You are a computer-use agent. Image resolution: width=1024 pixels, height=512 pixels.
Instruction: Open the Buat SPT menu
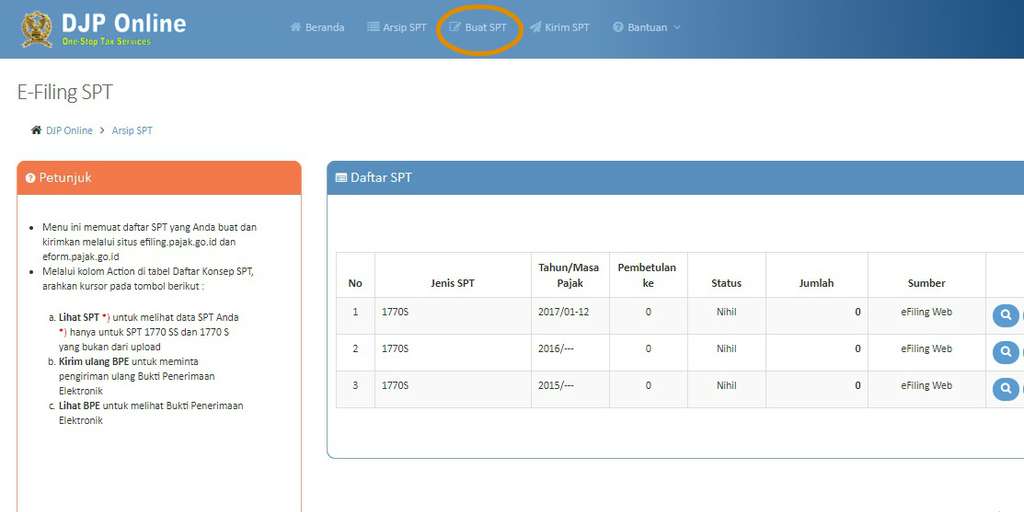point(478,28)
